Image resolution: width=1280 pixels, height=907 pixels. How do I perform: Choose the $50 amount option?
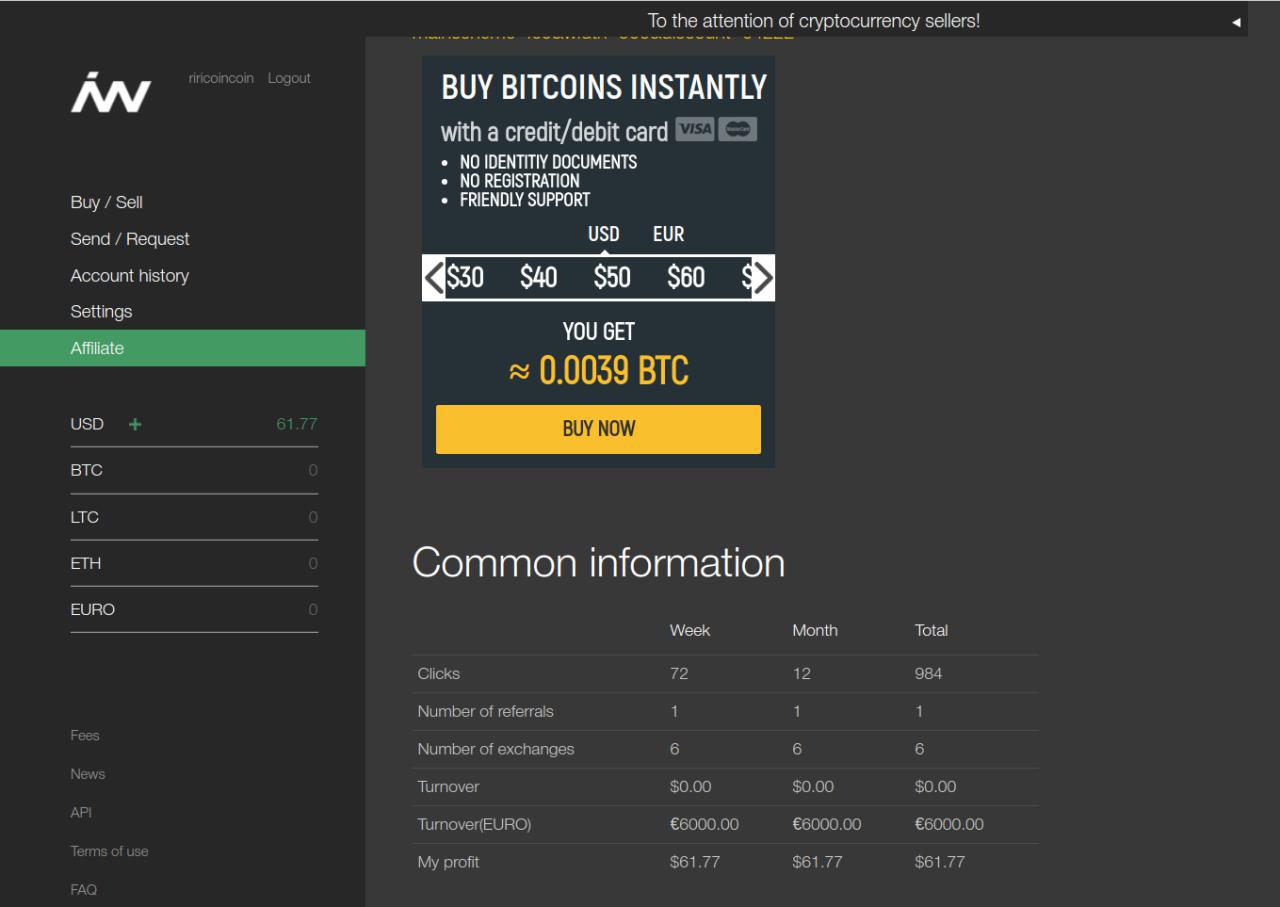tap(612, 277)
